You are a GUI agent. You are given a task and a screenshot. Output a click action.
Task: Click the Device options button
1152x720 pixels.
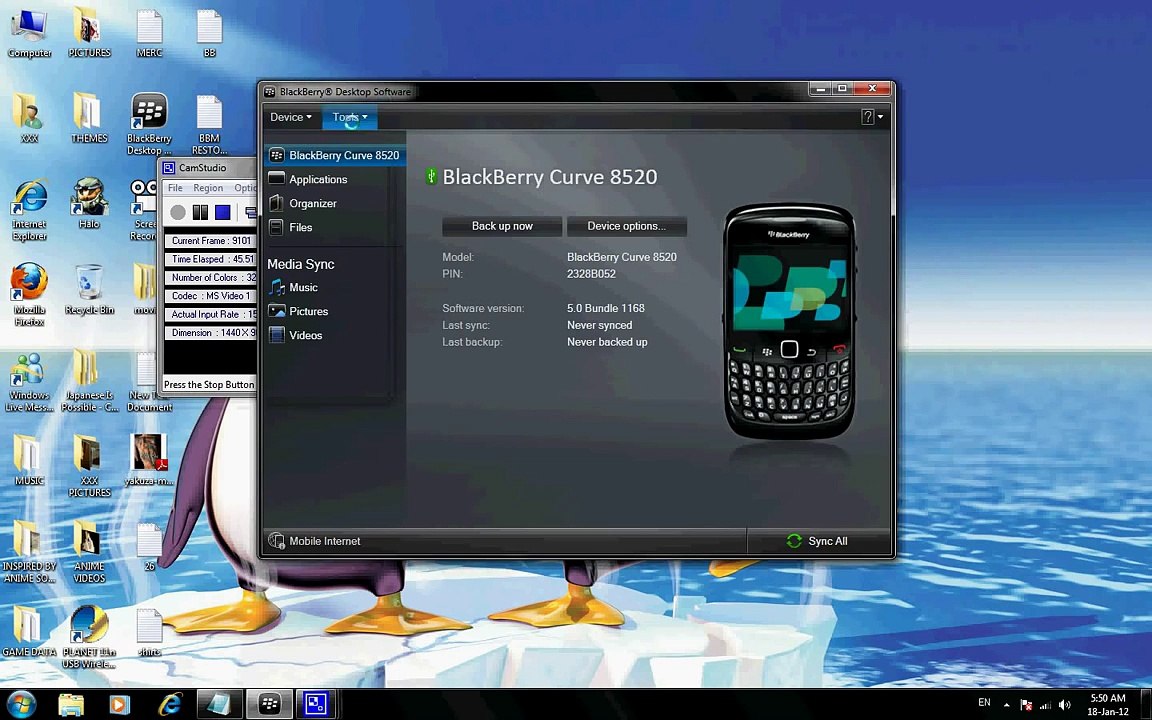click(627, 226)
